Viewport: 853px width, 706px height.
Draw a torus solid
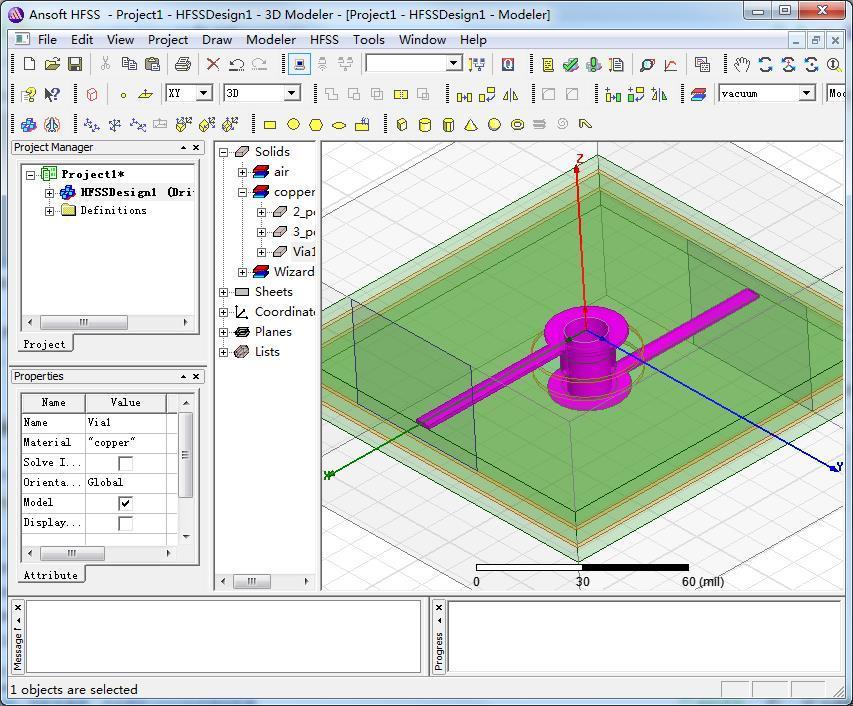coord(517,125)
